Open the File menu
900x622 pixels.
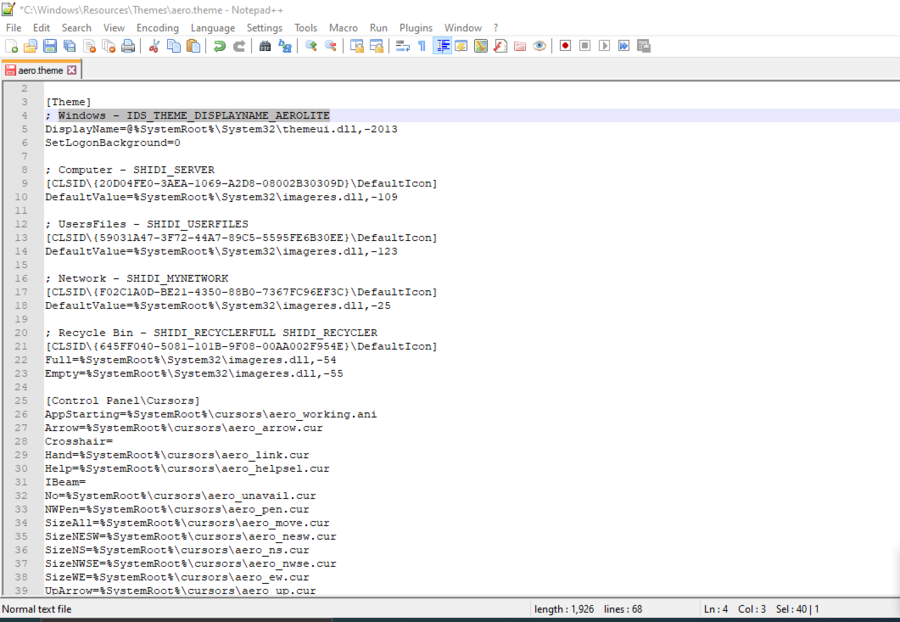tap(13, 28)
